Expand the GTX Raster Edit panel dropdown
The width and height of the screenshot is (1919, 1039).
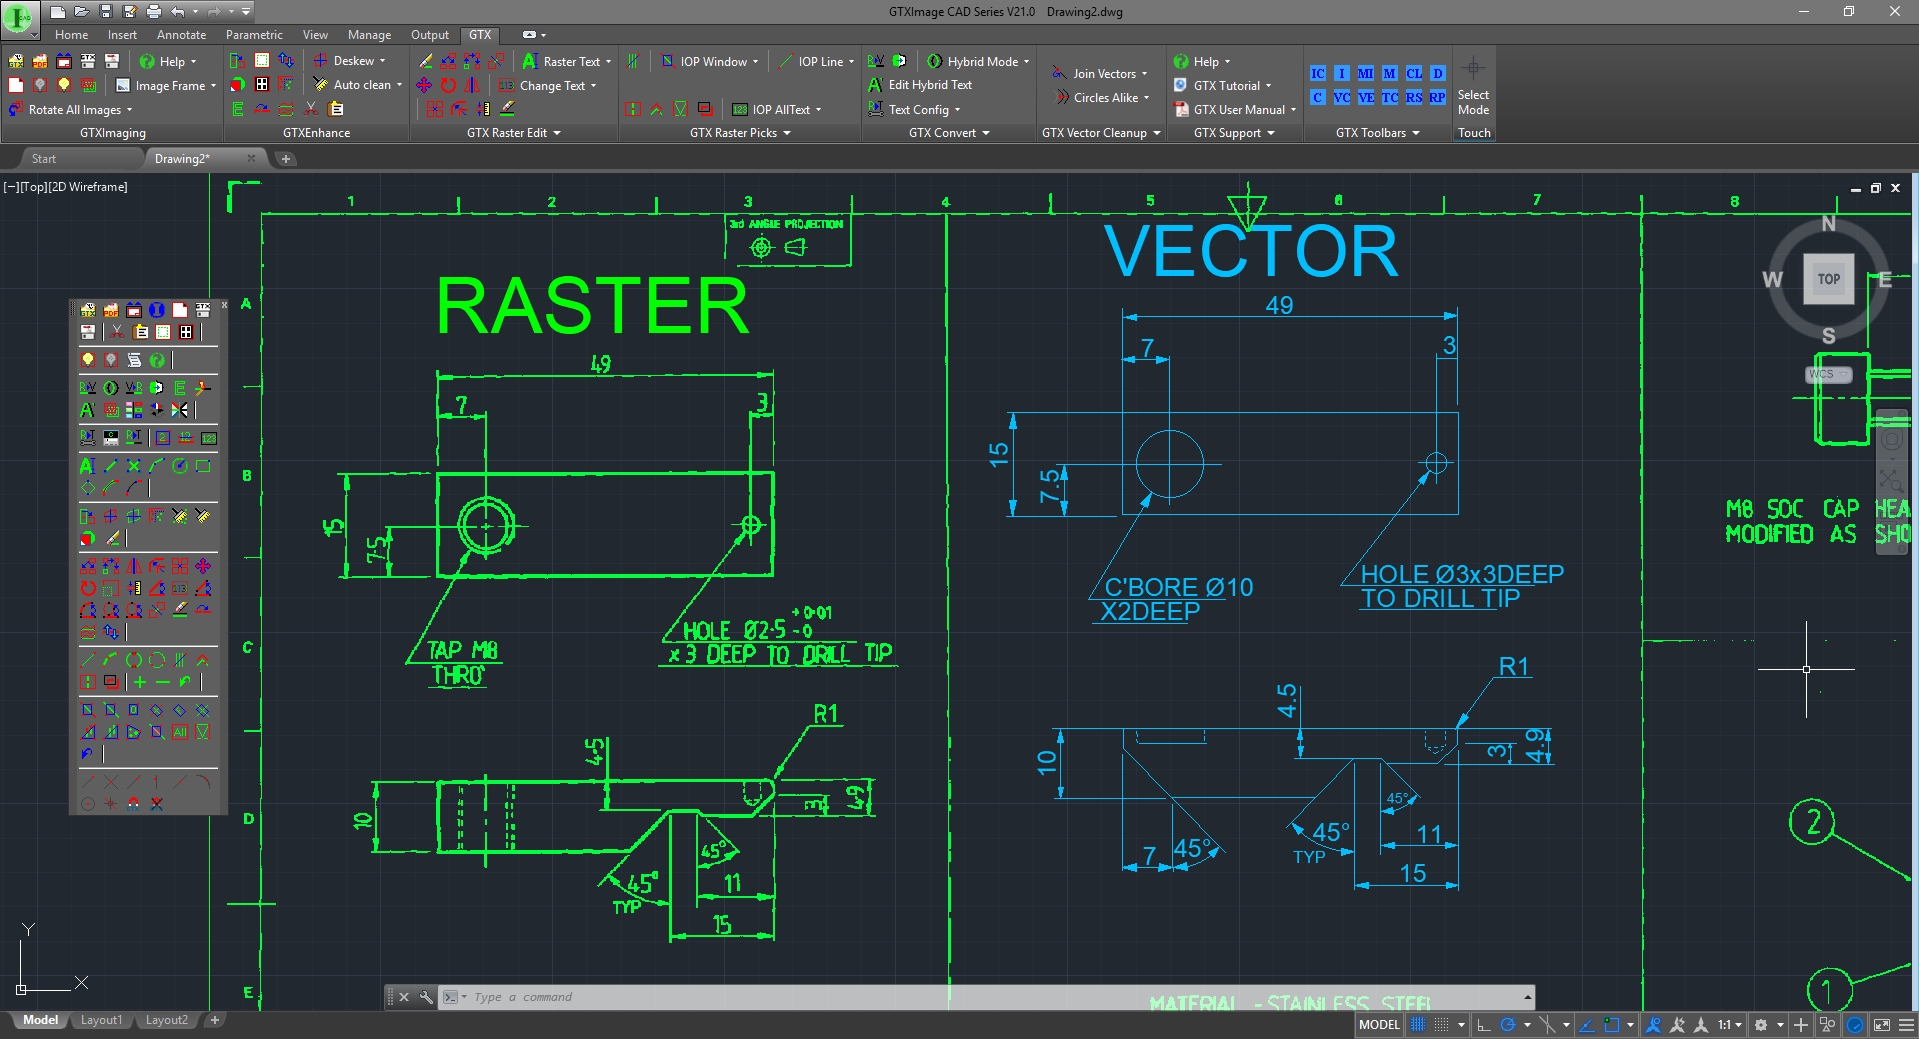tap(557, 133)
